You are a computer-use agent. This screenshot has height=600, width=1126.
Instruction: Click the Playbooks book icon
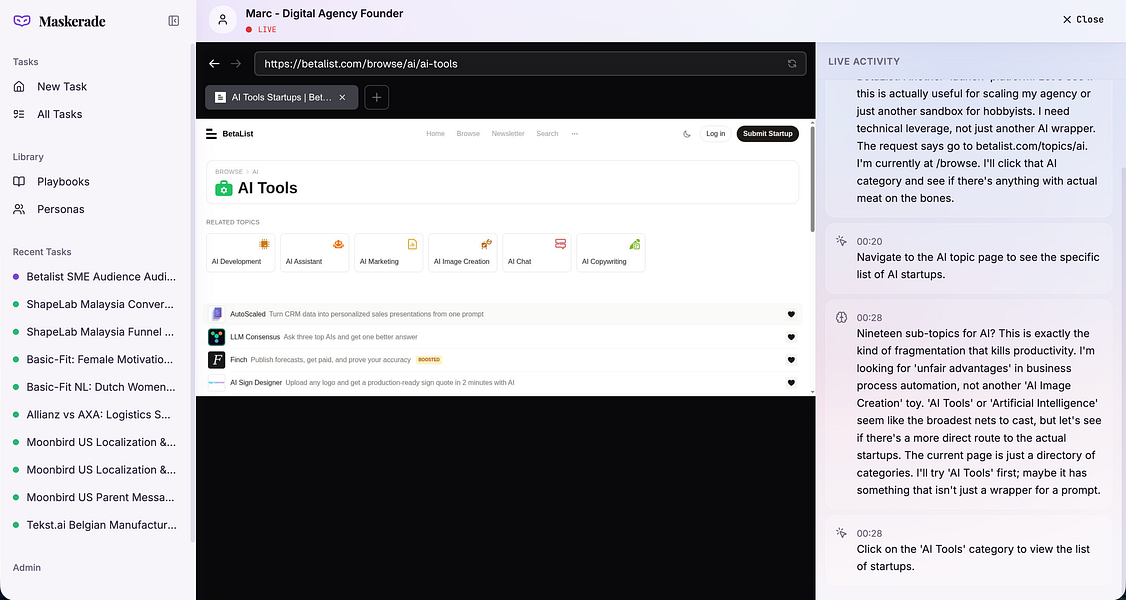coord(19,182)
